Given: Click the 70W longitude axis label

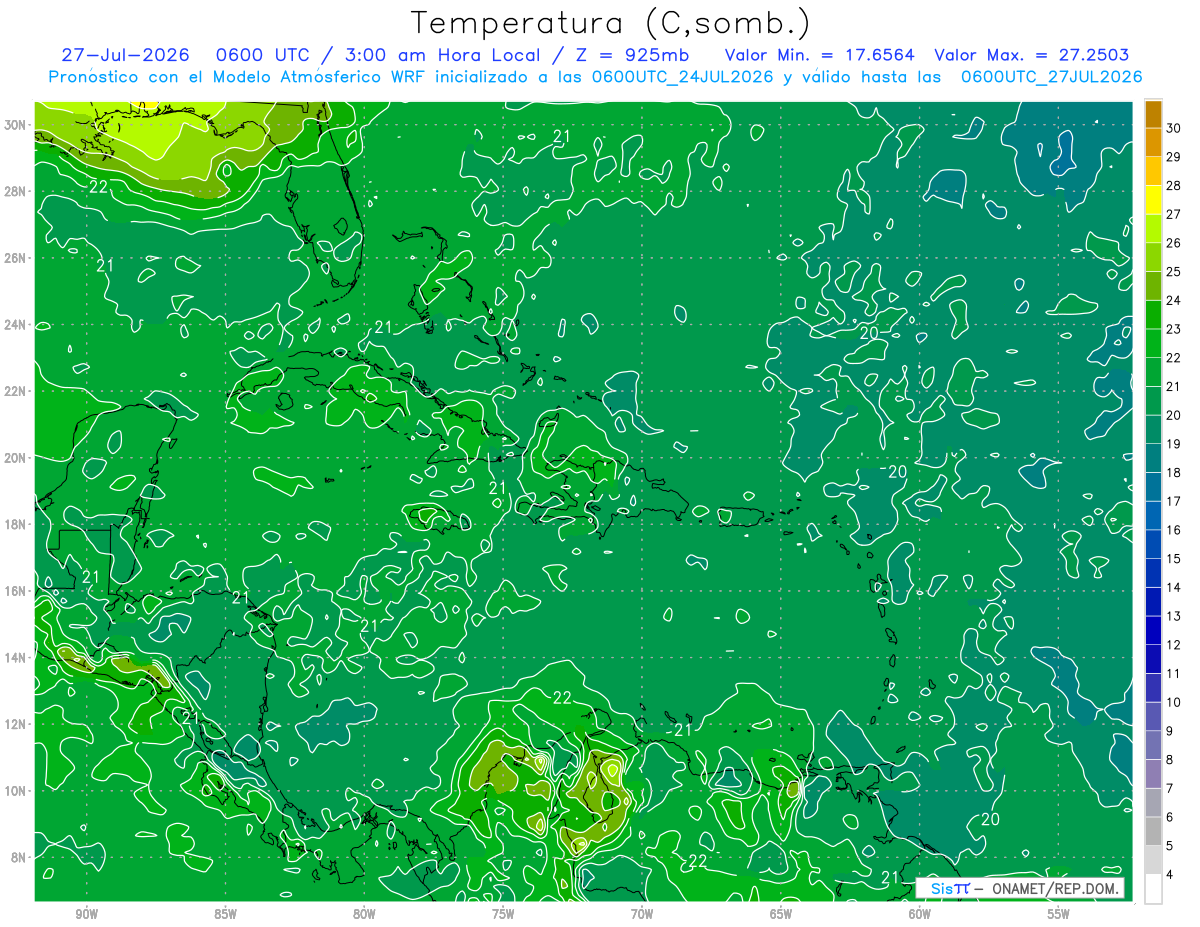Looking at the screenshot, I should pyautogui.click(x=642, y=914).
